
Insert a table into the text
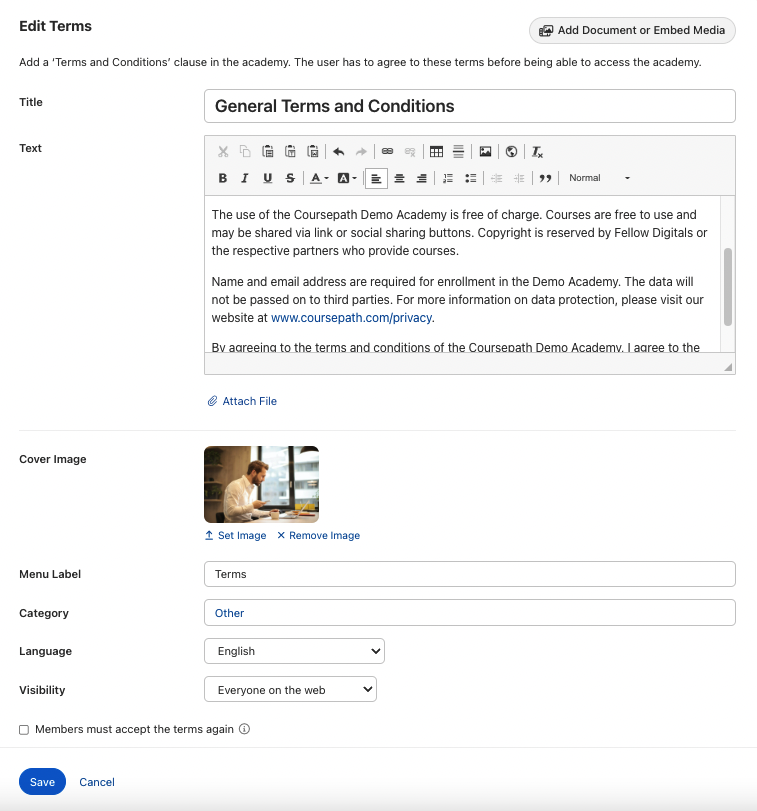[x=436, y=152]
